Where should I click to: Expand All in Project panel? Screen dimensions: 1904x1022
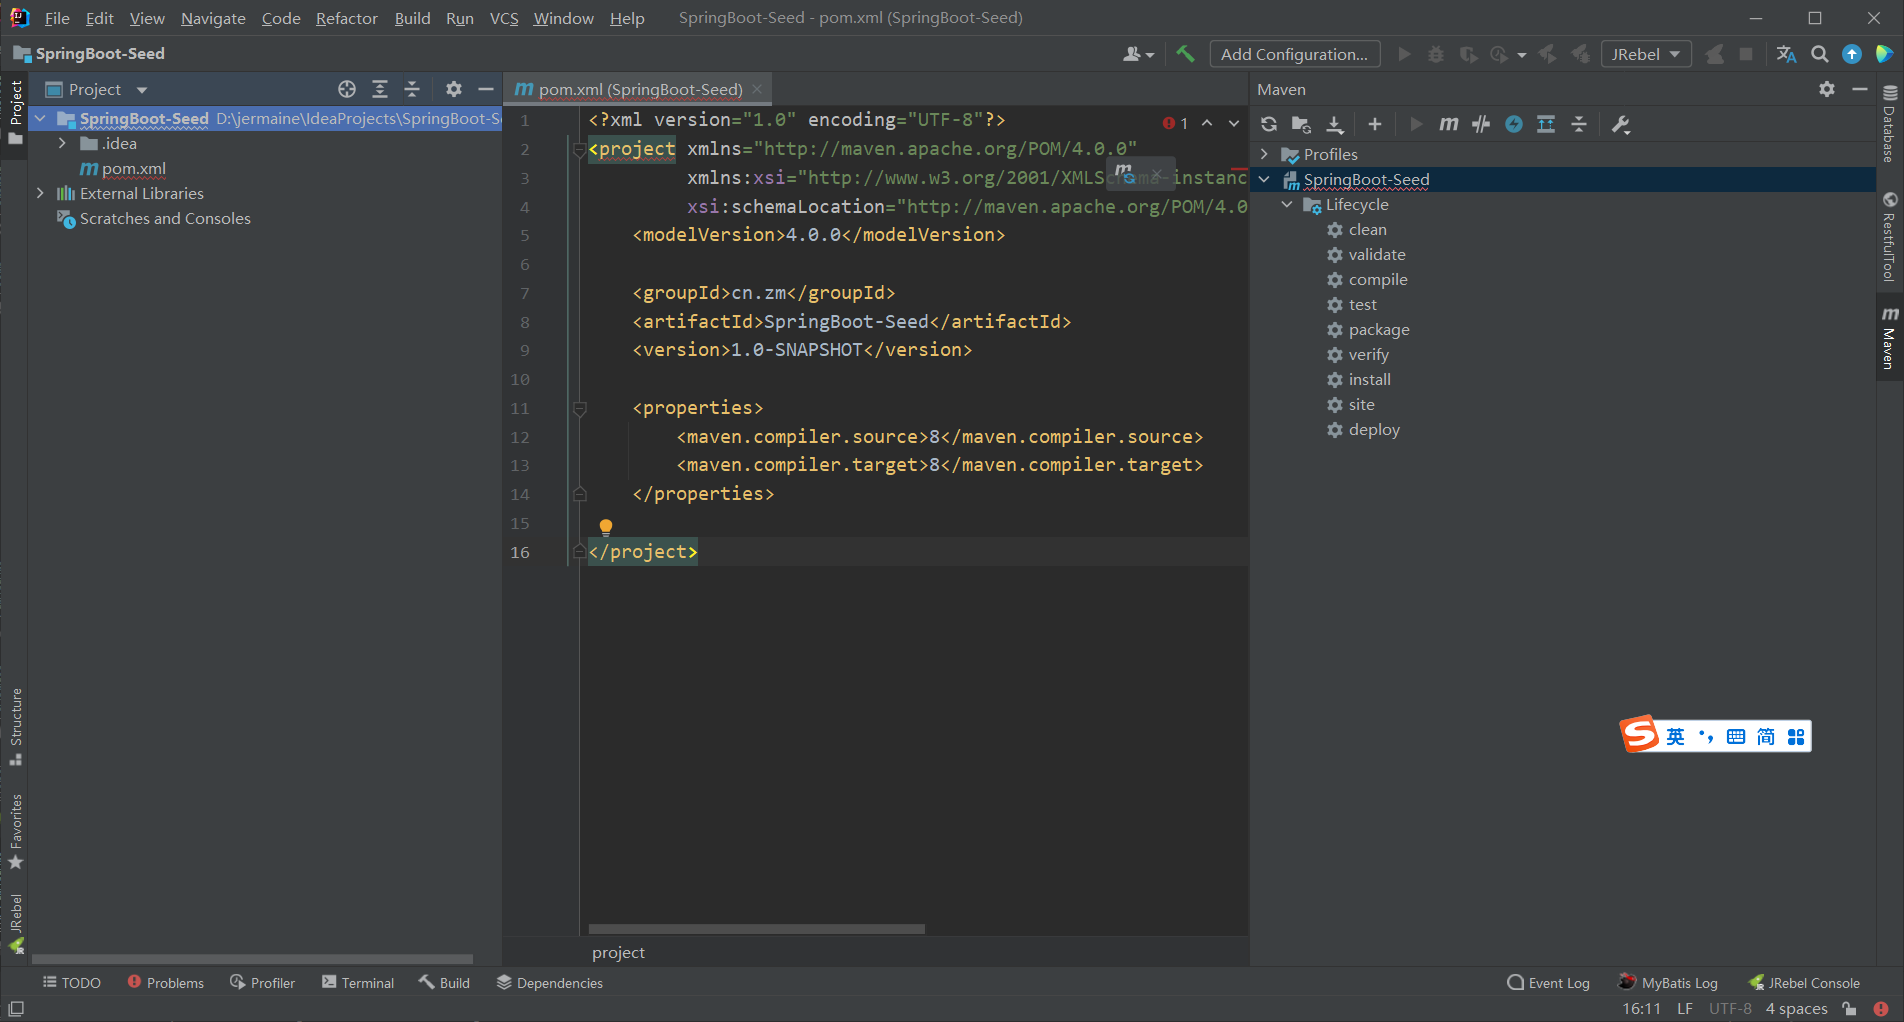pyautogui.click(x=380, y=89)
